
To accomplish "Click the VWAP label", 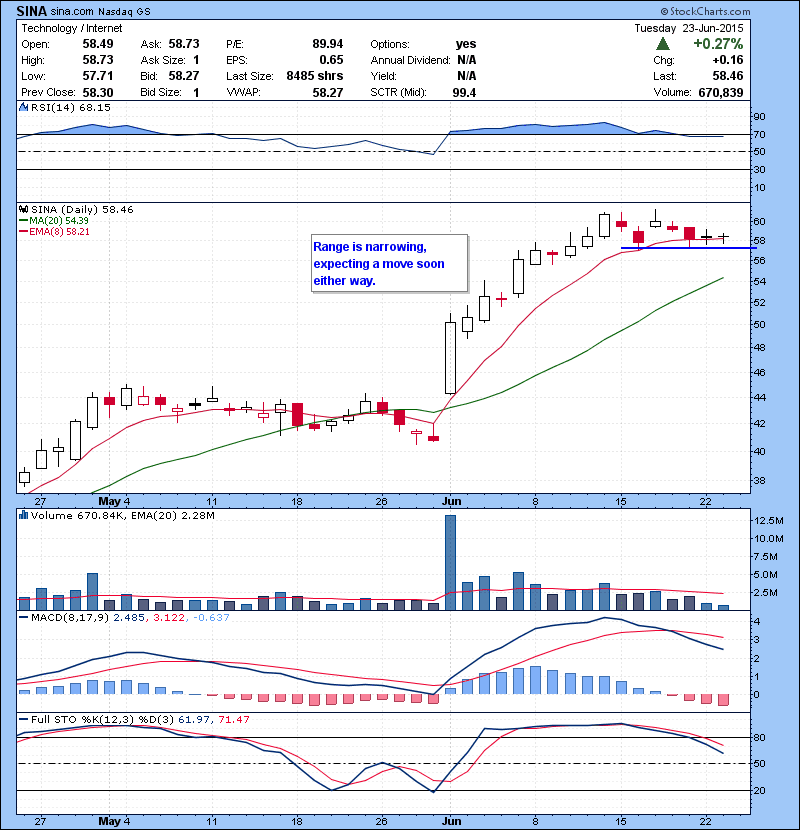I will (x=243, y=92).
